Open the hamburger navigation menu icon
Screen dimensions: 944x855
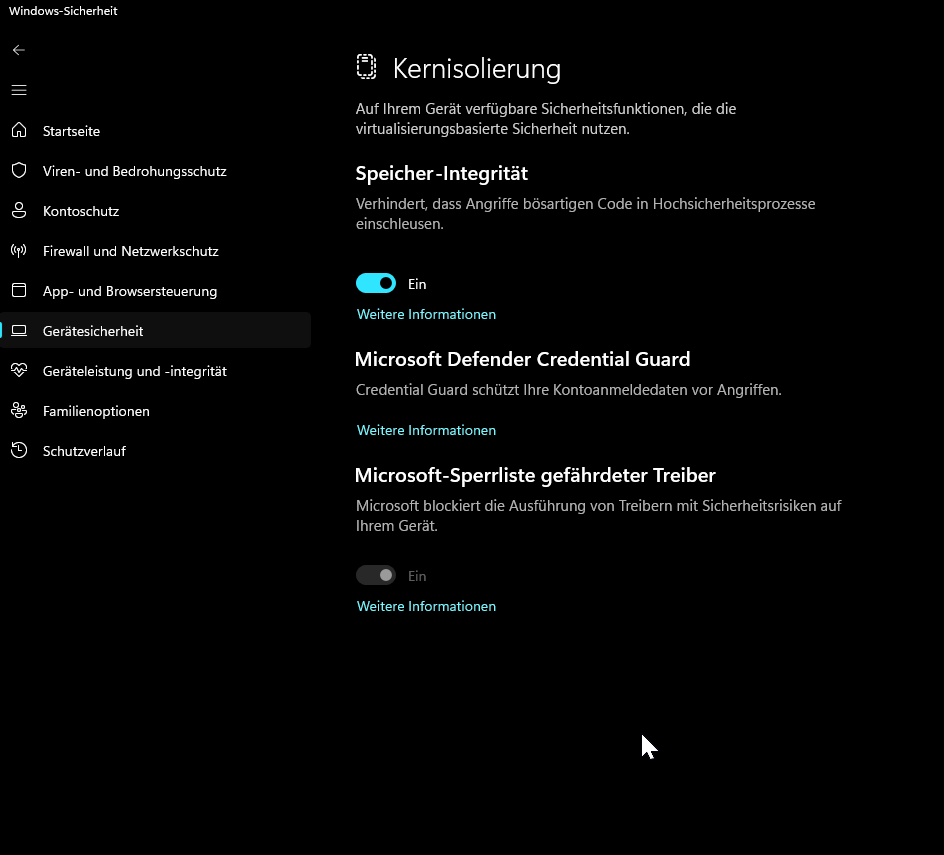18,90
